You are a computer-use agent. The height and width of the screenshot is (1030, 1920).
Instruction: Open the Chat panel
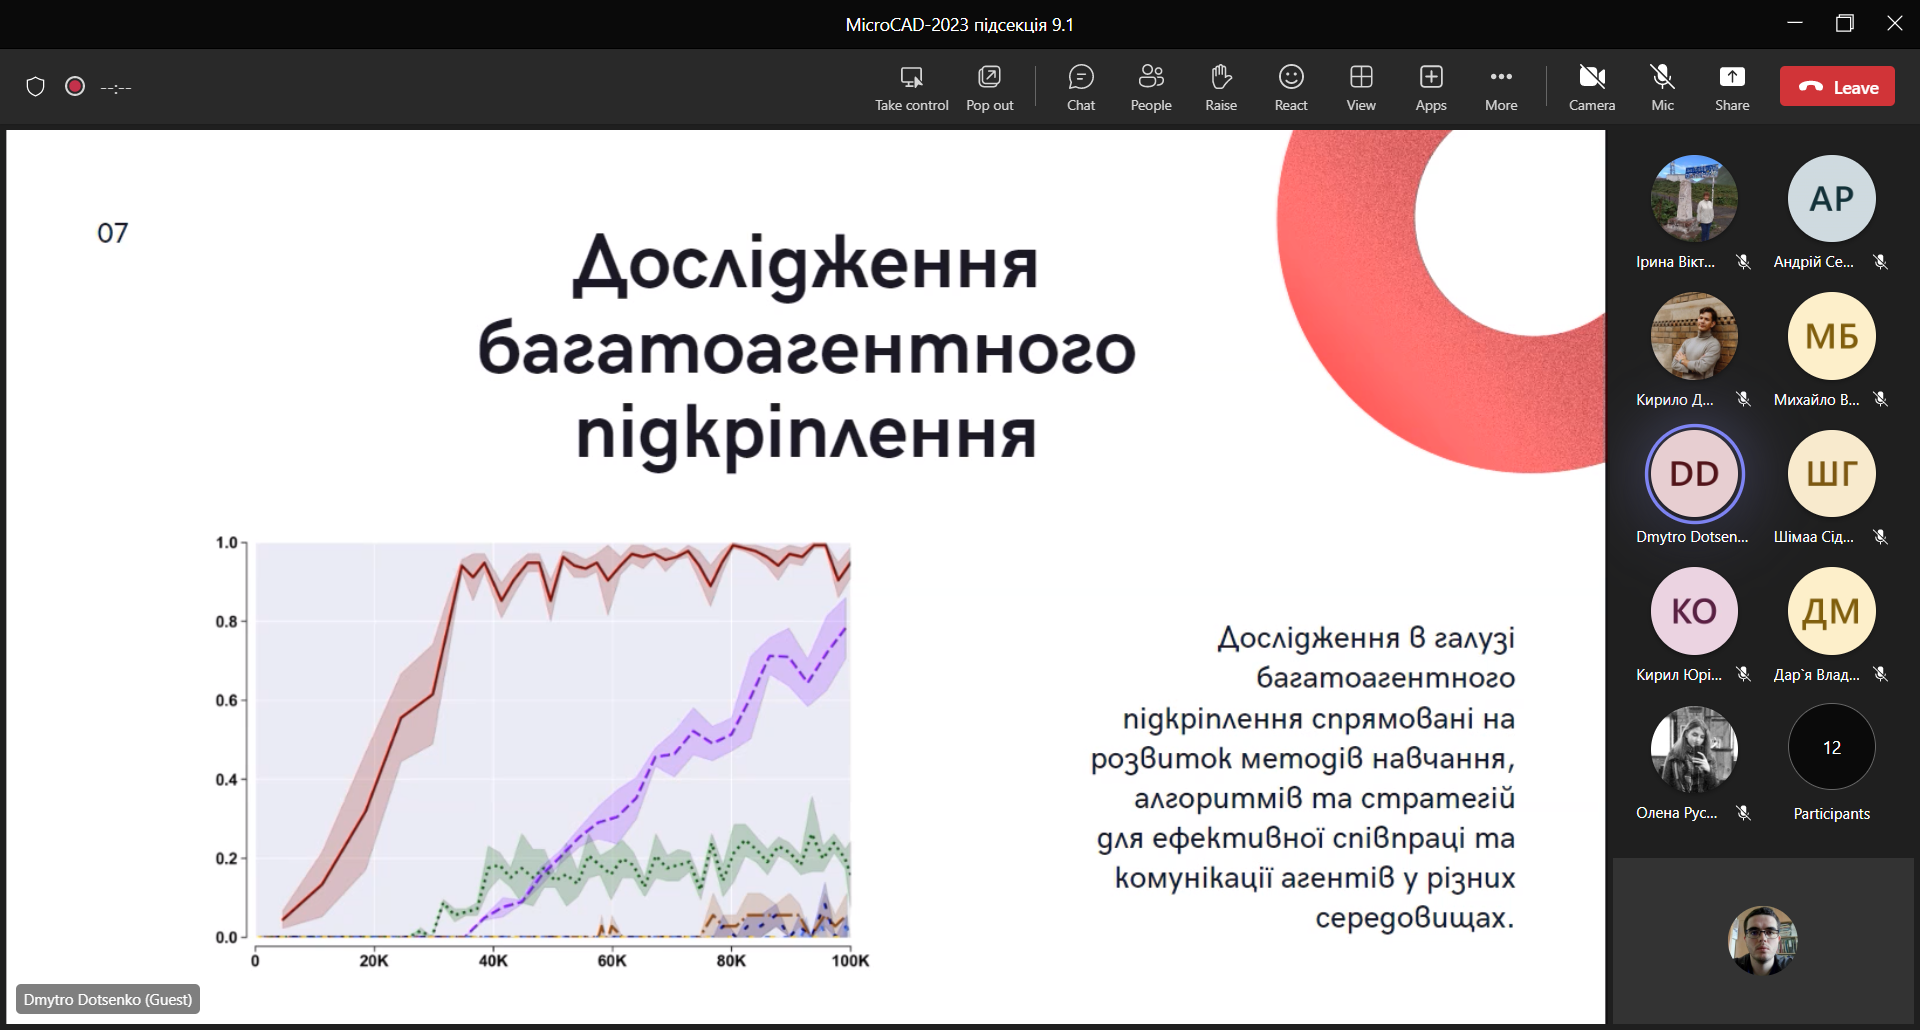point(1080,87)
